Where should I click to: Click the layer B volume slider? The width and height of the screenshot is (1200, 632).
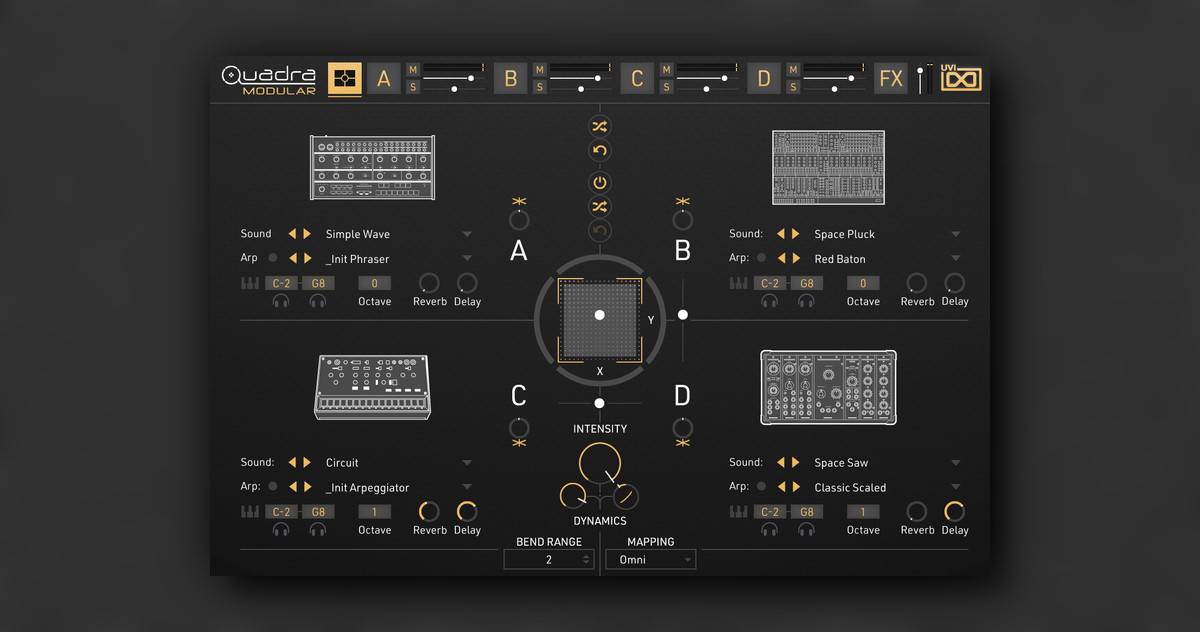pyautogui.click(x=578, y=77)
